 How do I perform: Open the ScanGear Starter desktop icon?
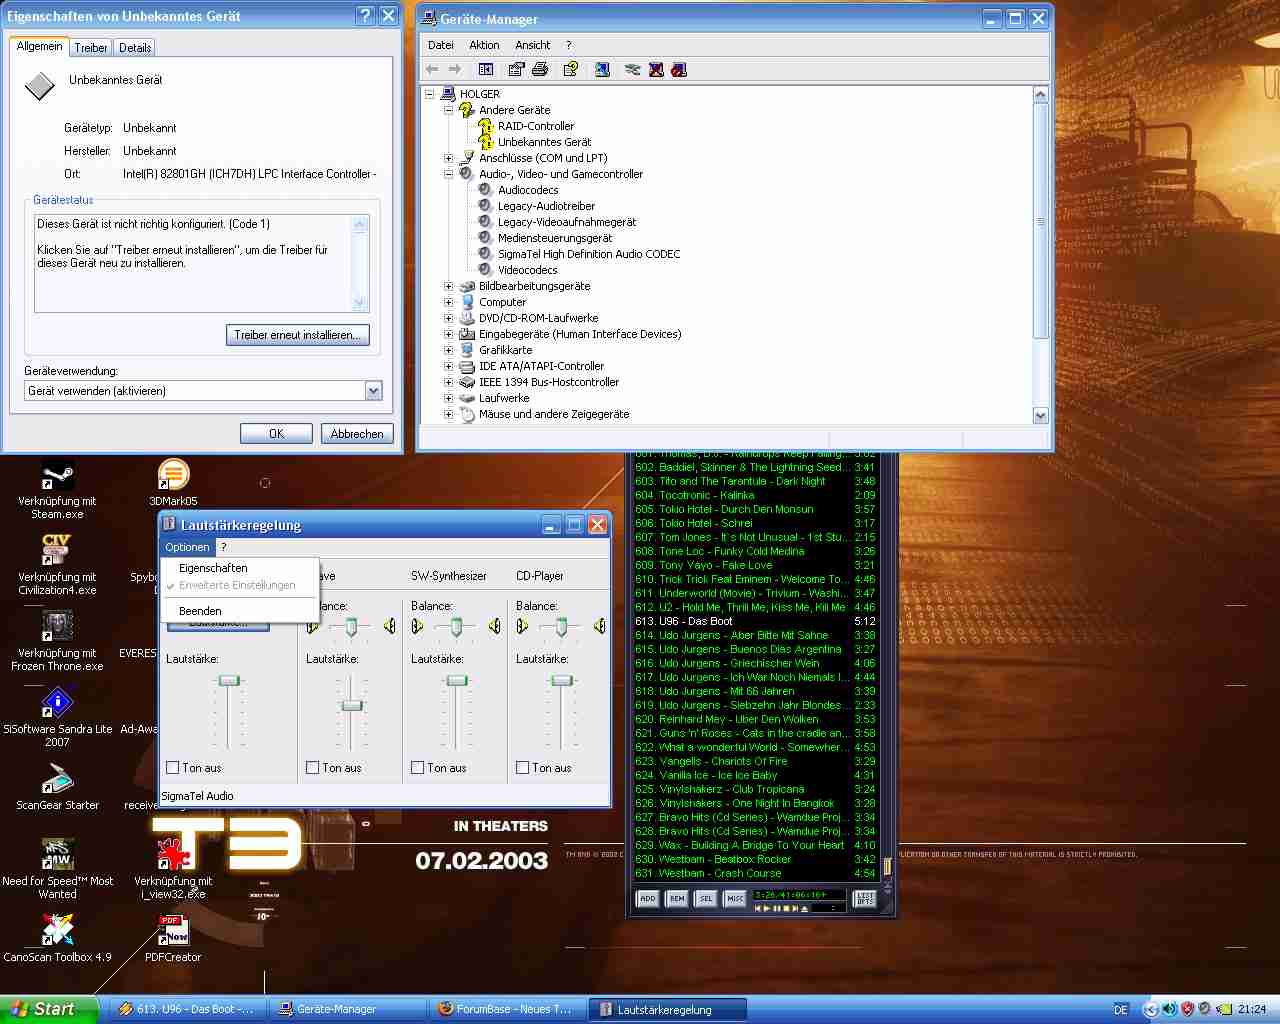(57, 787)
